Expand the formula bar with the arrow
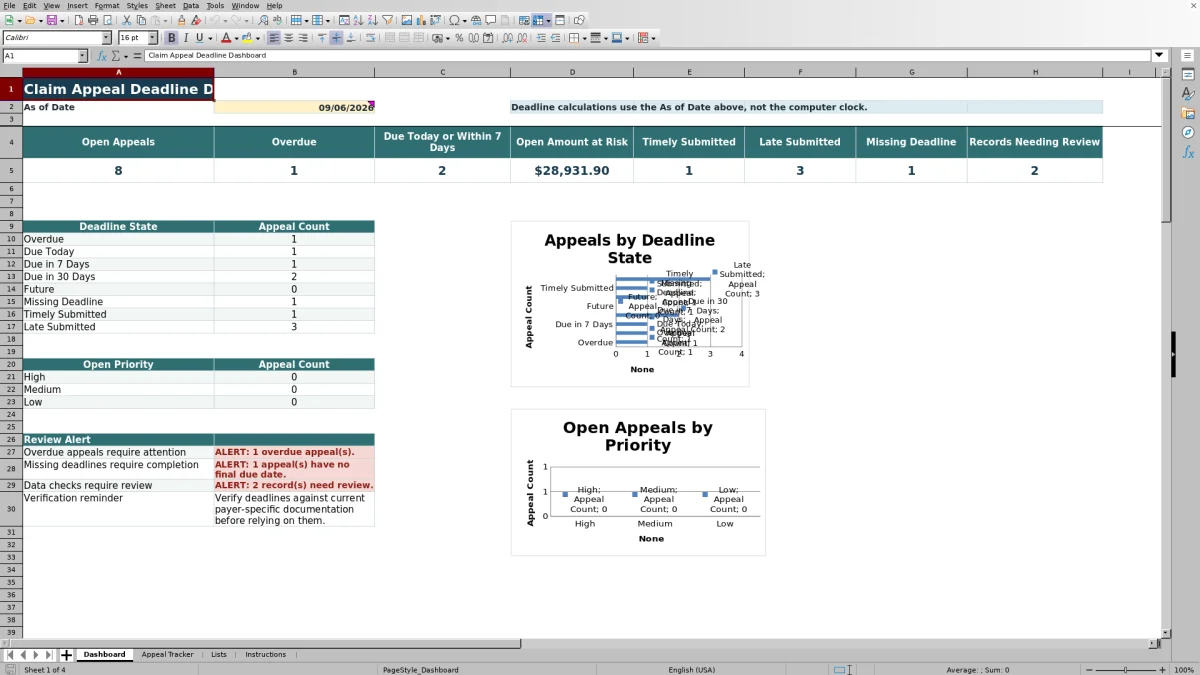The width and height of the screenshot is (1200, 675). point(1159,56)
